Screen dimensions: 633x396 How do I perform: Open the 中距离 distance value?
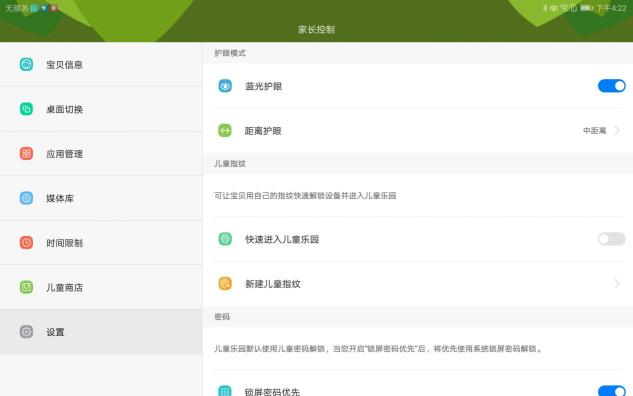pos(595,130)
